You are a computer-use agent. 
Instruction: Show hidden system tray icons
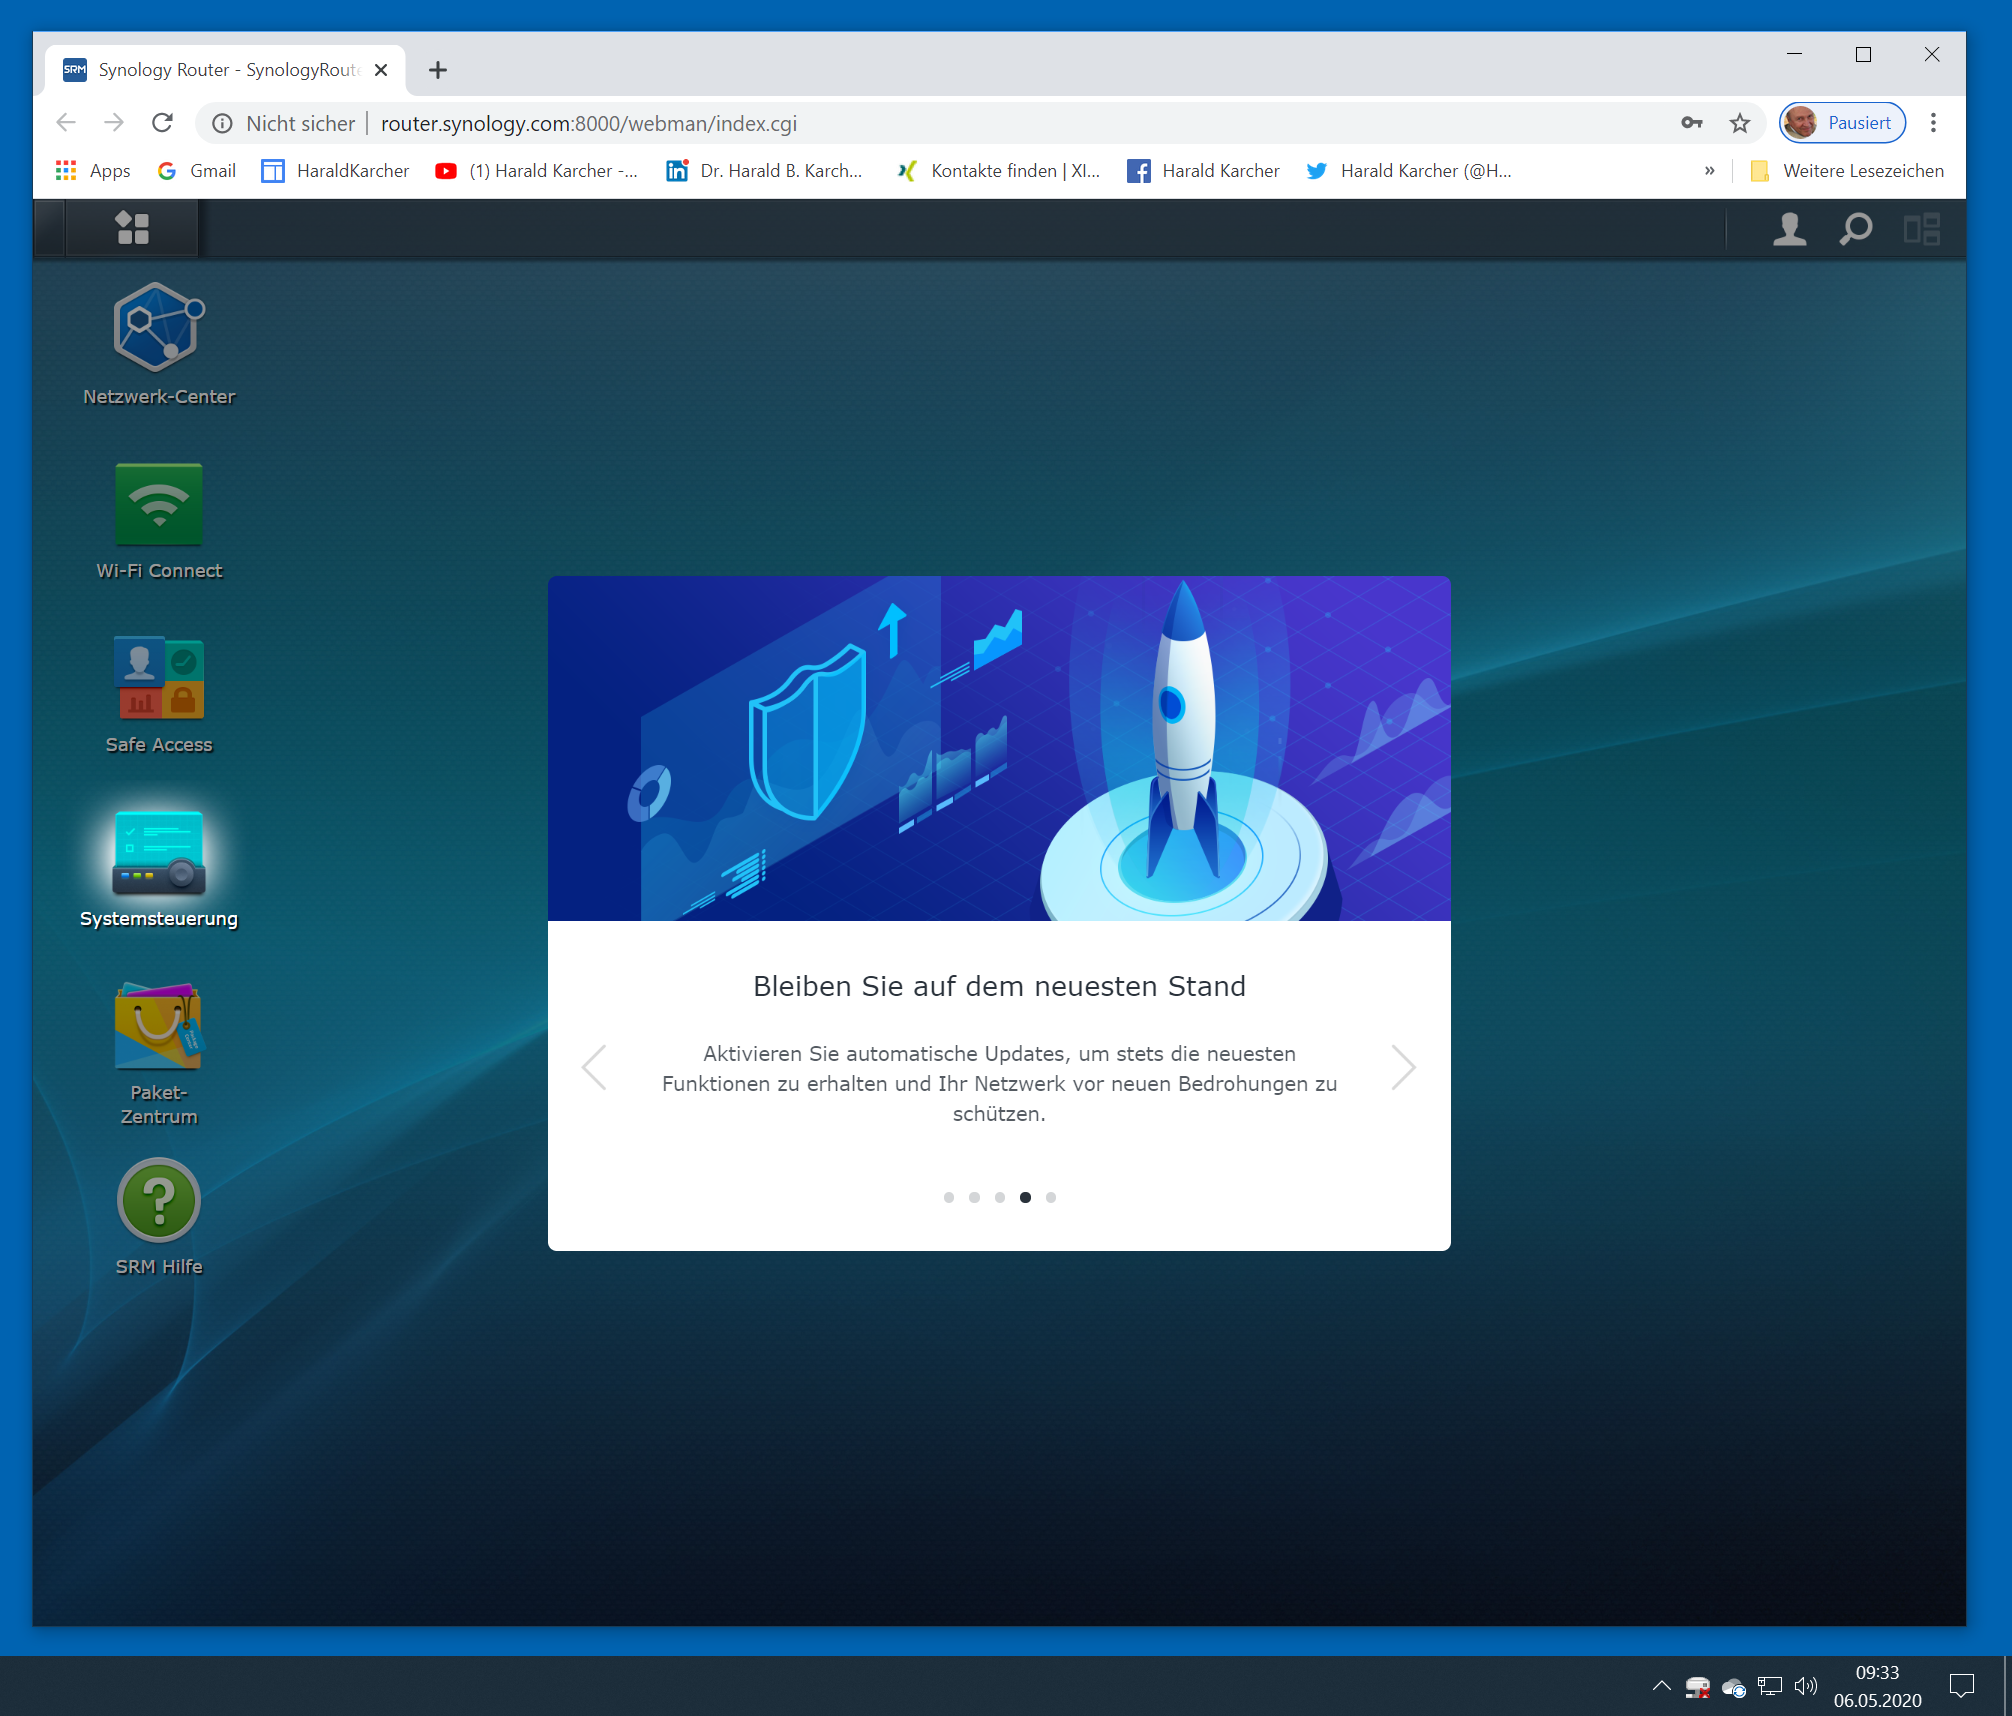tap(1661, 1686)
